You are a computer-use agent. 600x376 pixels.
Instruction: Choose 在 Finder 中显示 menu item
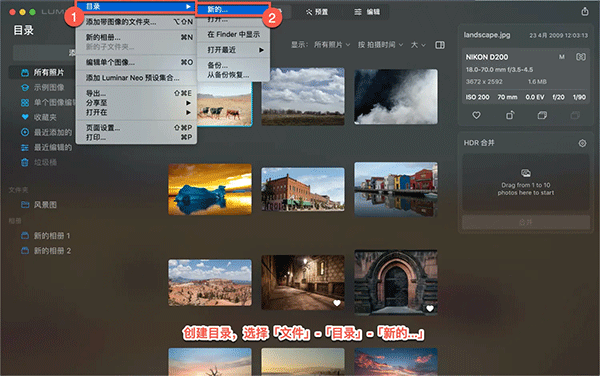[x=233, y=34]
